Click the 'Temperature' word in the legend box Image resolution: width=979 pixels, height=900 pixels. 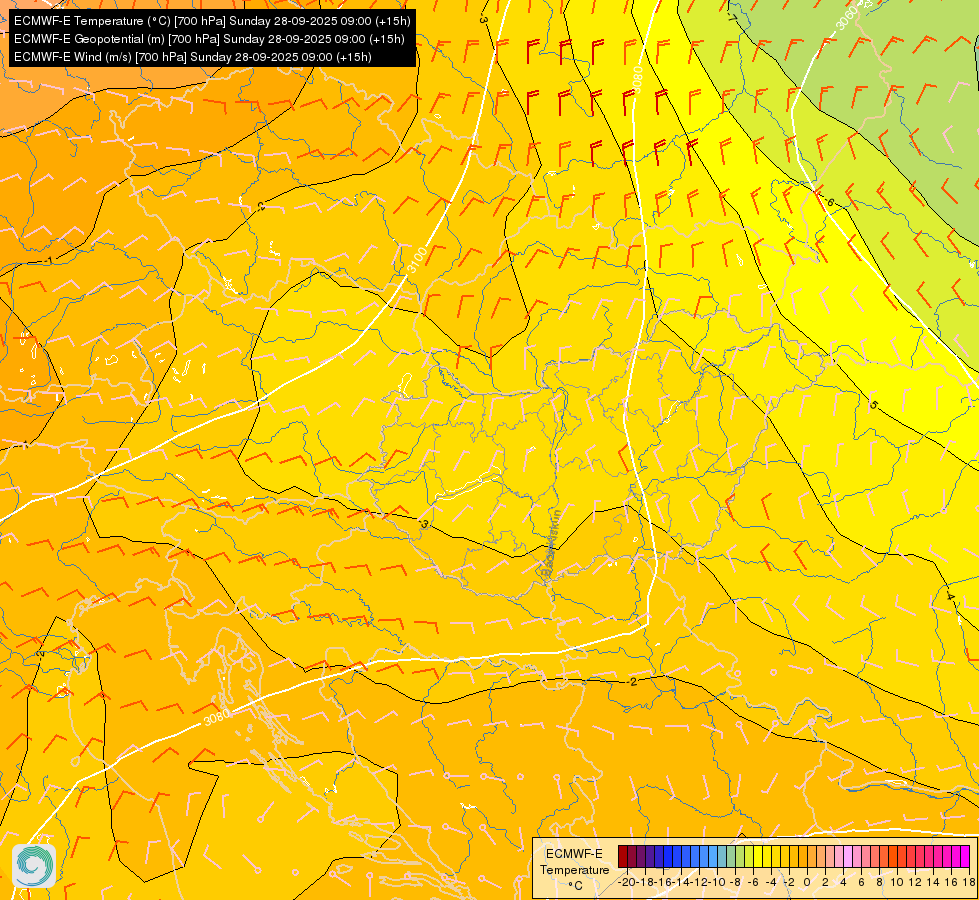tap(574, 870)
